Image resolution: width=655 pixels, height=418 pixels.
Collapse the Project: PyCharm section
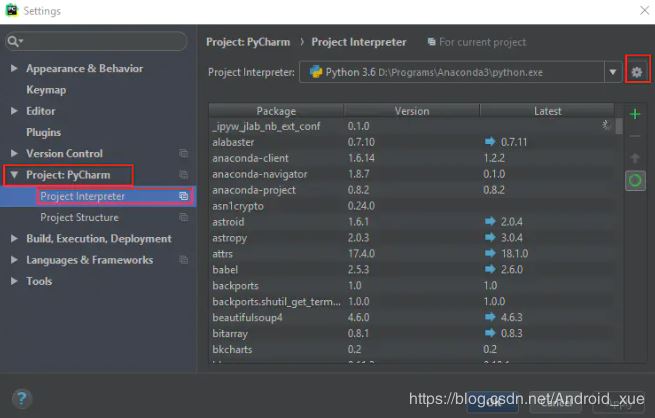tap(14, 175)
